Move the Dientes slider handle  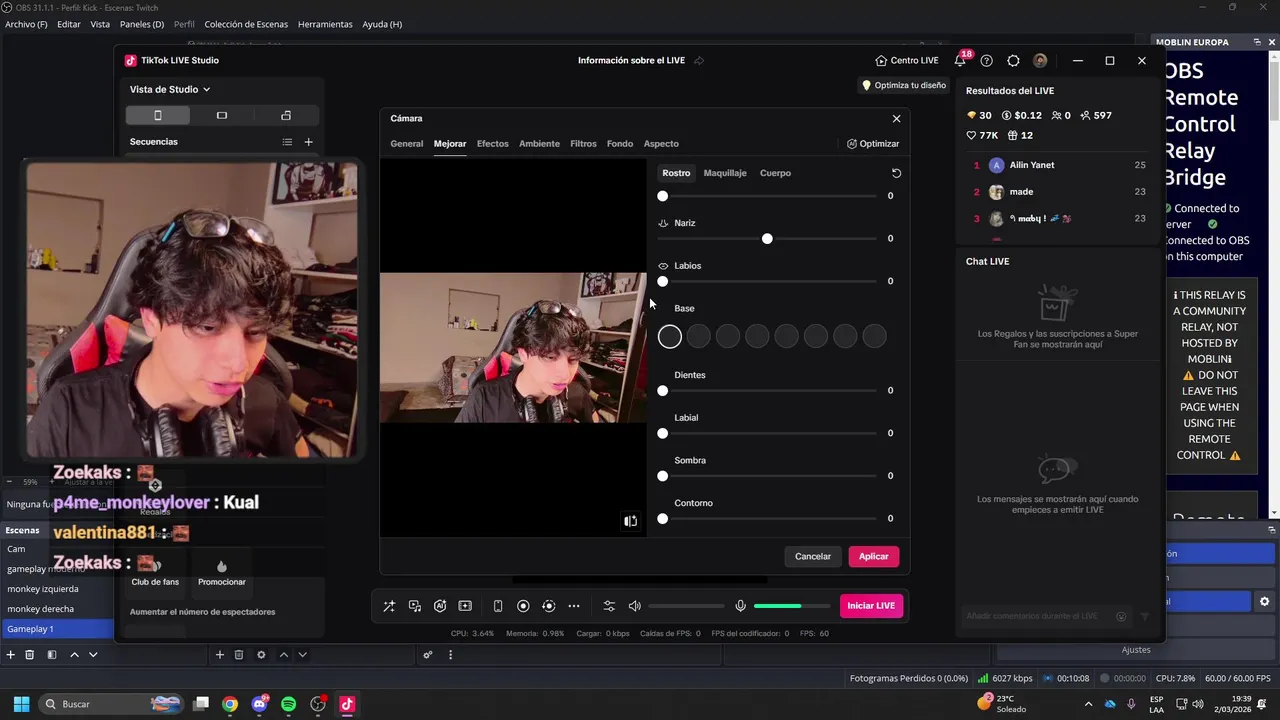coord(662,391)
